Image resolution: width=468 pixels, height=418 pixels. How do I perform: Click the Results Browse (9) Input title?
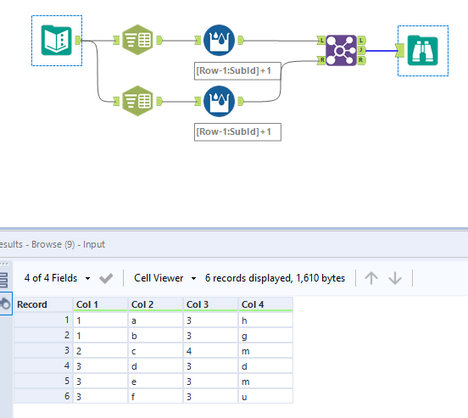pyautogui.click(x=52, y=244)
